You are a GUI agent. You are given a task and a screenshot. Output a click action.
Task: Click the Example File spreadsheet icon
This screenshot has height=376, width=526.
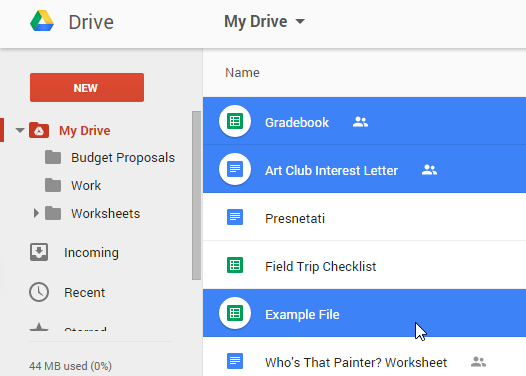point(235,313)
